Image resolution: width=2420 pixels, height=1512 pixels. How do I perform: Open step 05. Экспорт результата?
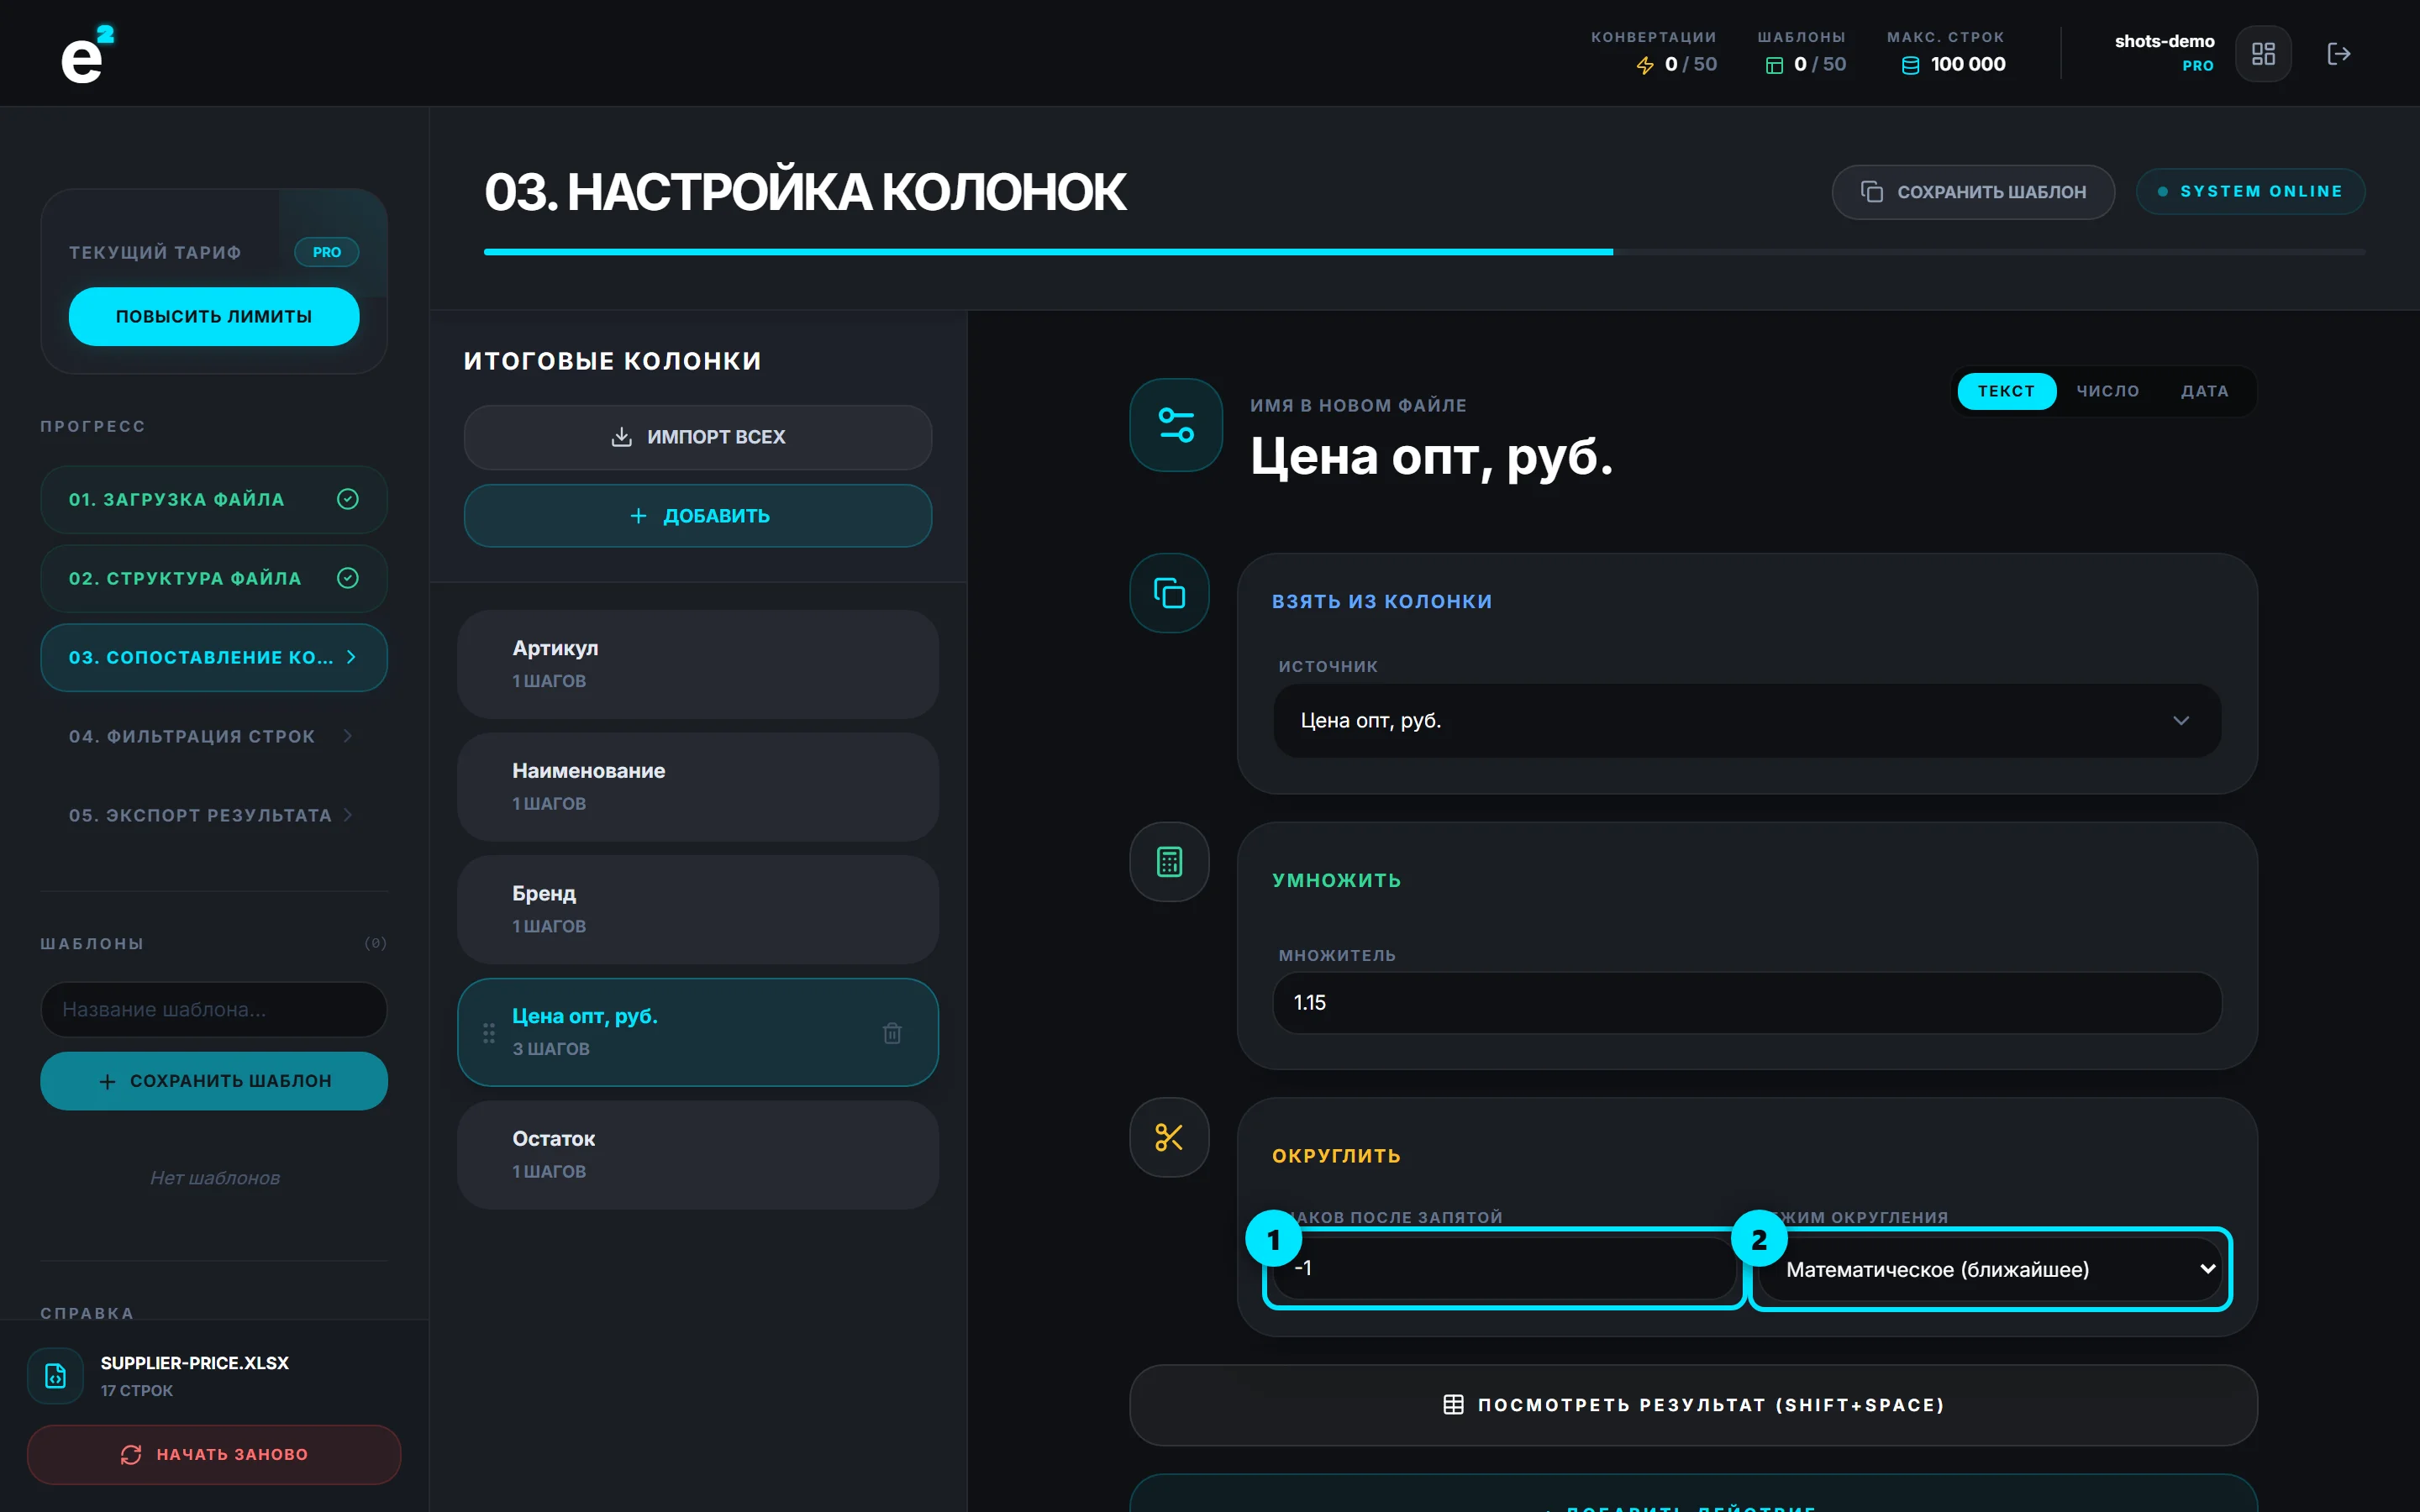[214, 815]
